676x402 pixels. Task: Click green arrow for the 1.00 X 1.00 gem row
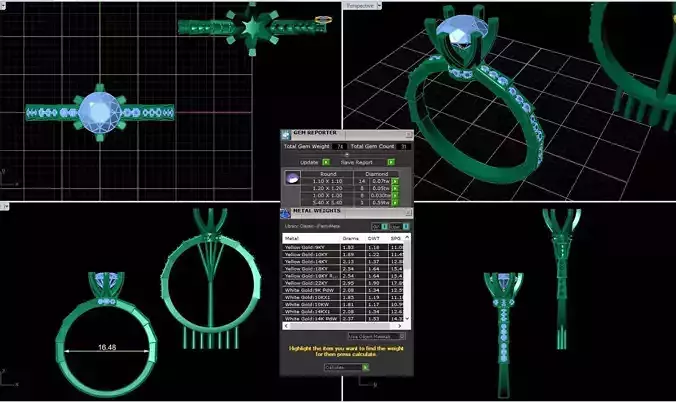[395, 195]
